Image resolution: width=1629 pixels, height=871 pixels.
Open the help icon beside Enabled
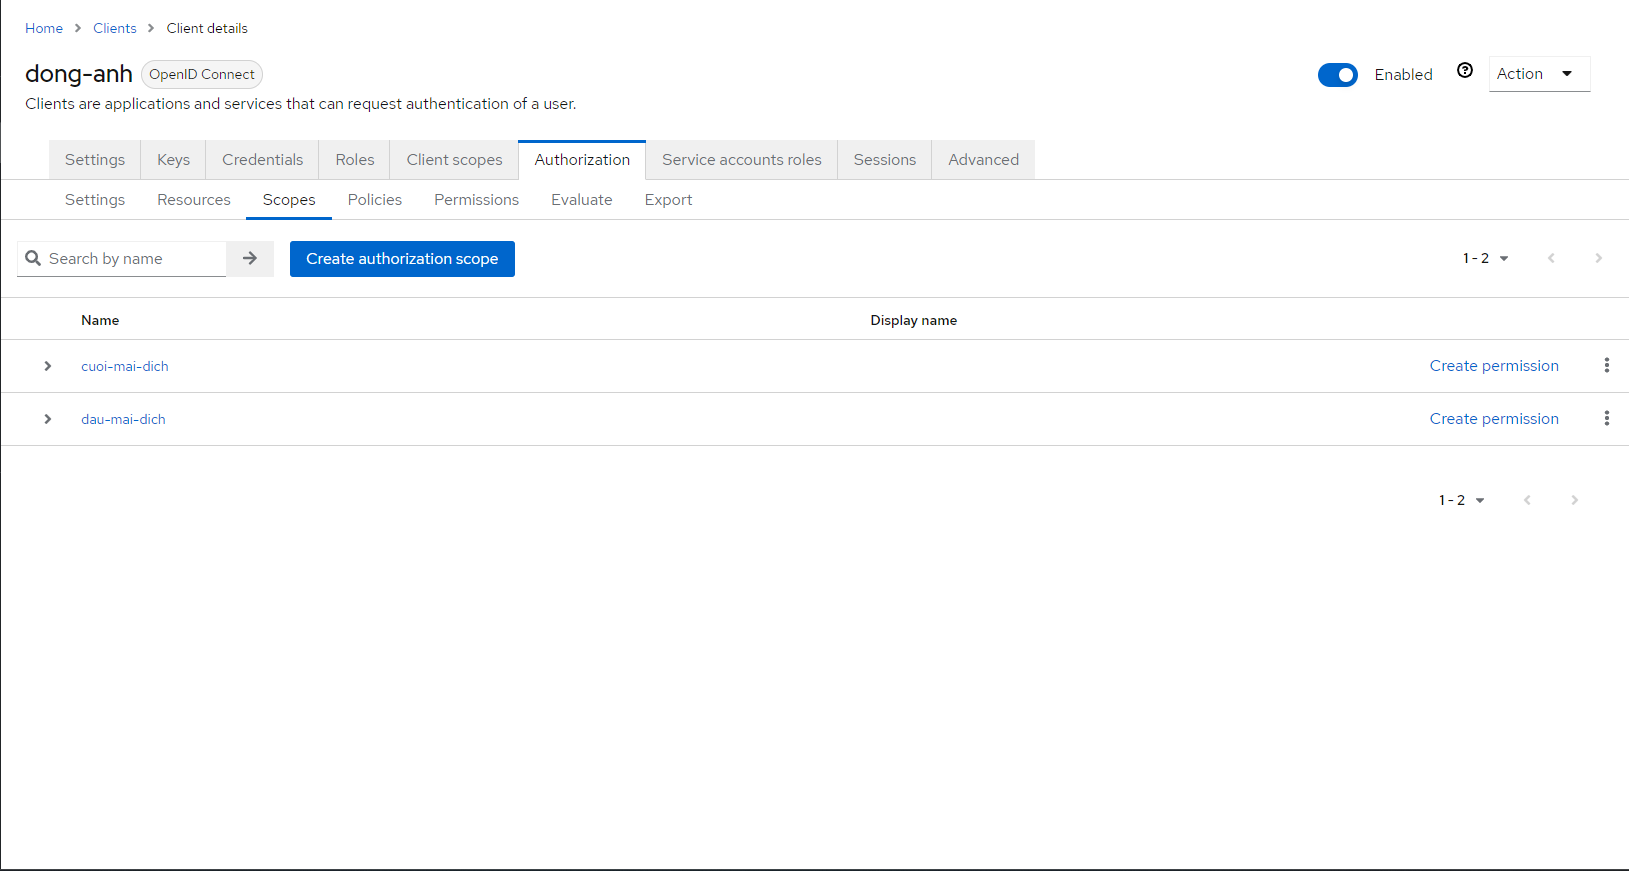point(1464,70)
